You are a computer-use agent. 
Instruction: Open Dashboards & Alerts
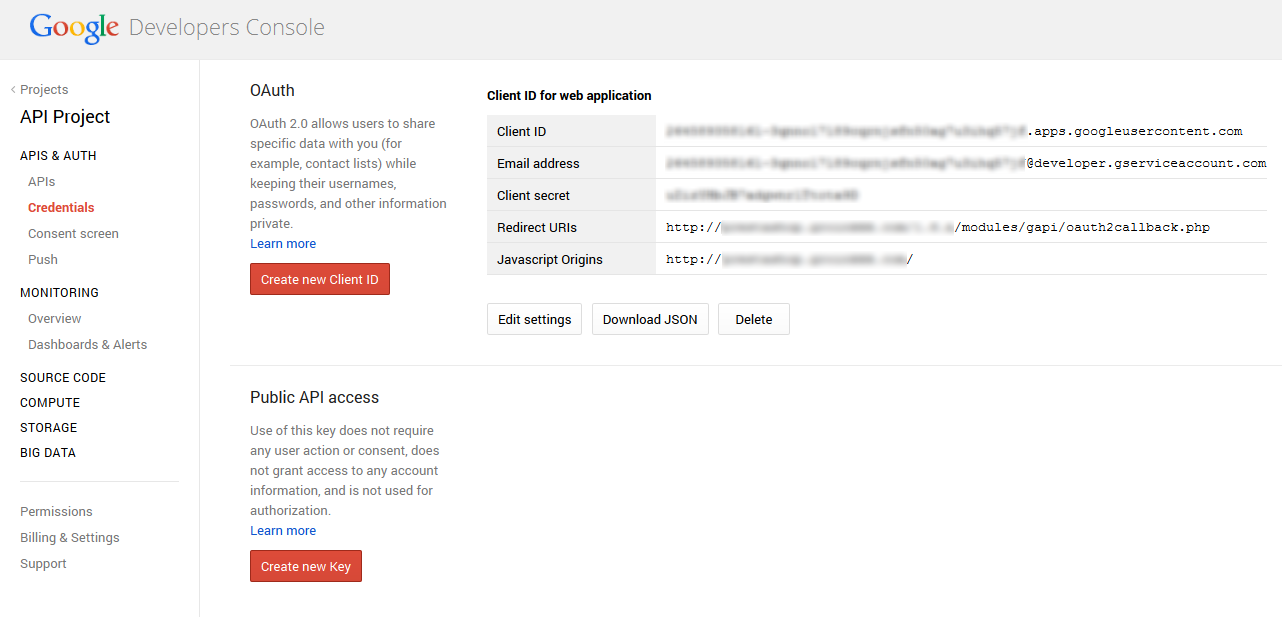click(87, 345)
